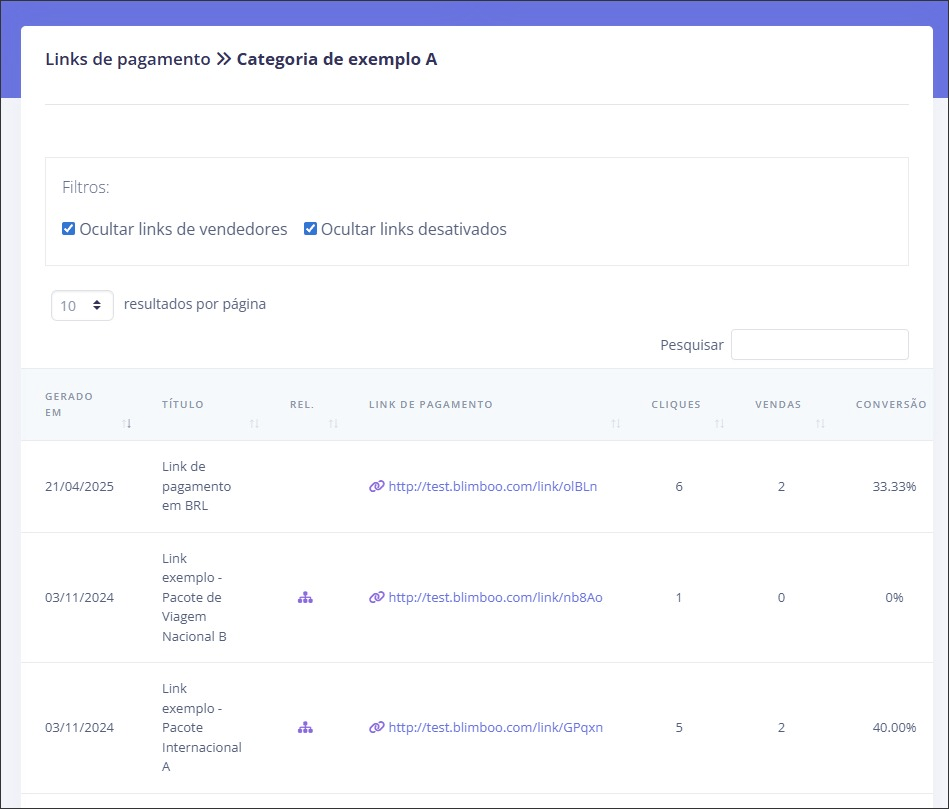Click the chain icon beside the GPqxn link
Image resolution: width=949 pixels, height=809 pixels.
tap(376, 727)
